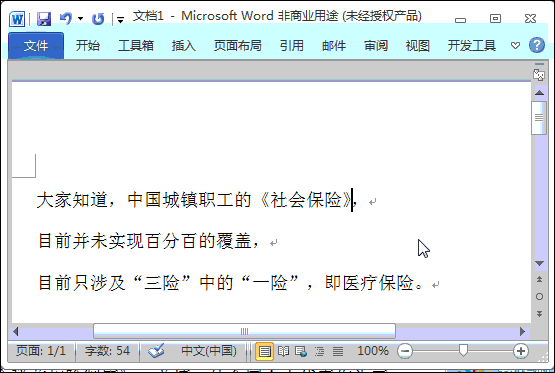Screen dimensions: 555x373
Task: Open the 文件 tab
Action: tap(36, 46)
